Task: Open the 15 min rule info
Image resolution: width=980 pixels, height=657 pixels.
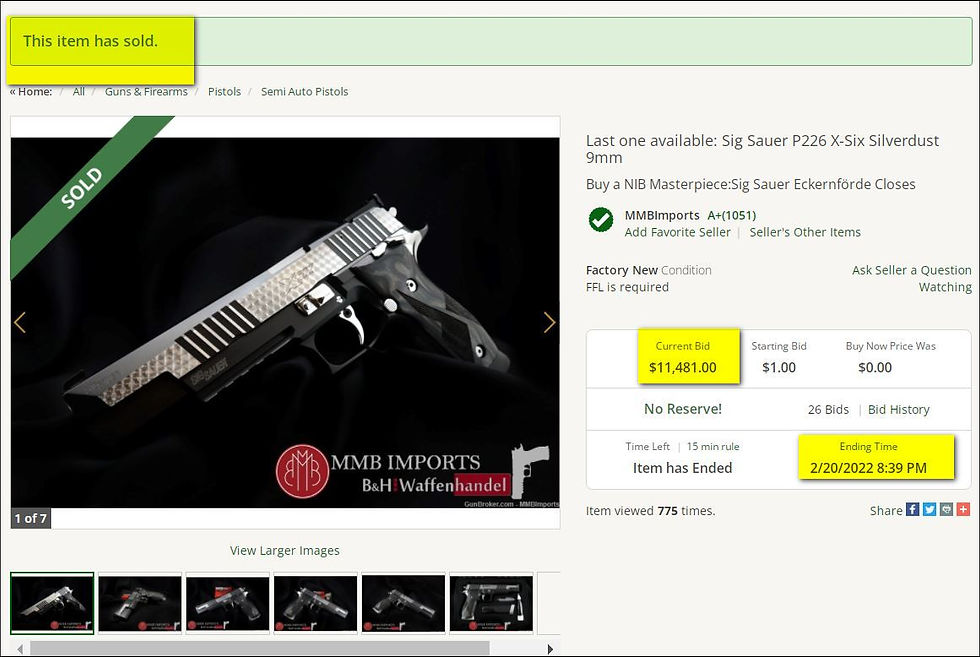Action: 713,446
